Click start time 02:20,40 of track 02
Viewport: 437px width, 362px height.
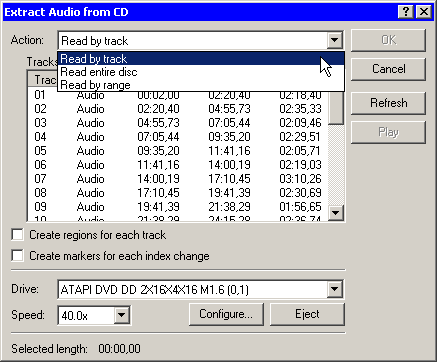[x=158, y=109]
